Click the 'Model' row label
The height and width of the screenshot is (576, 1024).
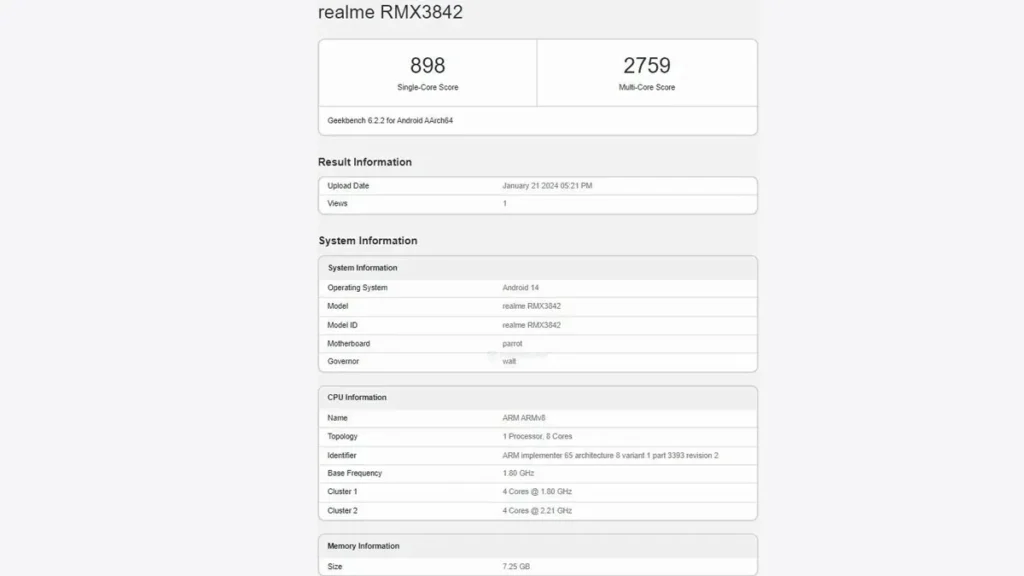point(338,306)
